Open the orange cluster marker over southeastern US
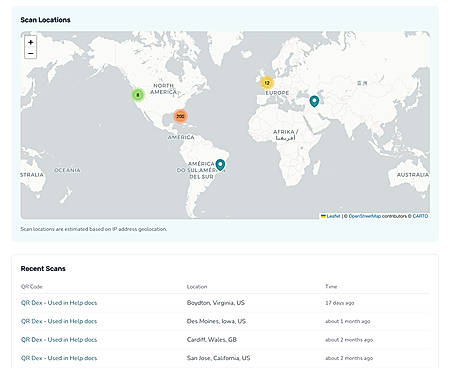This screenshot has height=368, width=450. (x=180, y=116)
